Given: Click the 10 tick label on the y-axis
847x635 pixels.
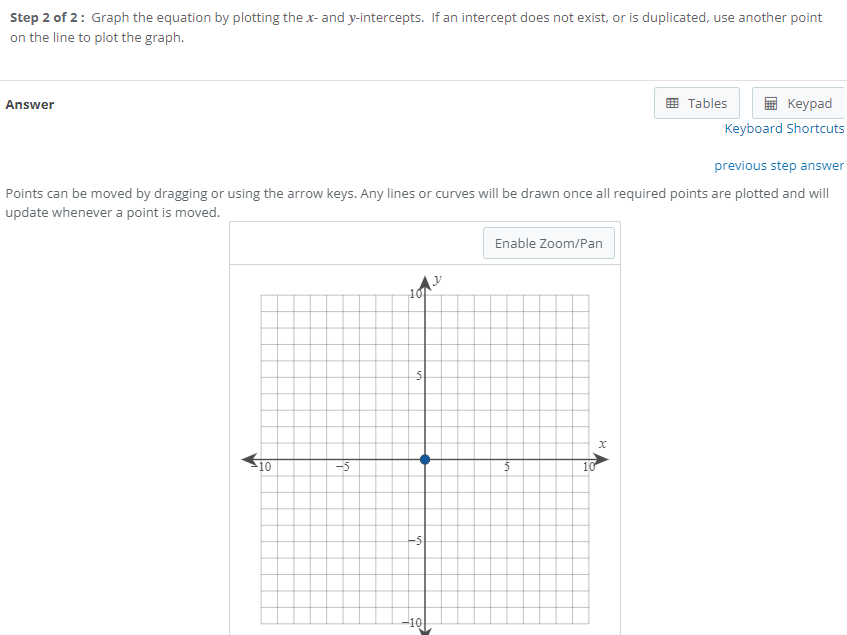Looking at the screenshot, I should tap(415, 294).
